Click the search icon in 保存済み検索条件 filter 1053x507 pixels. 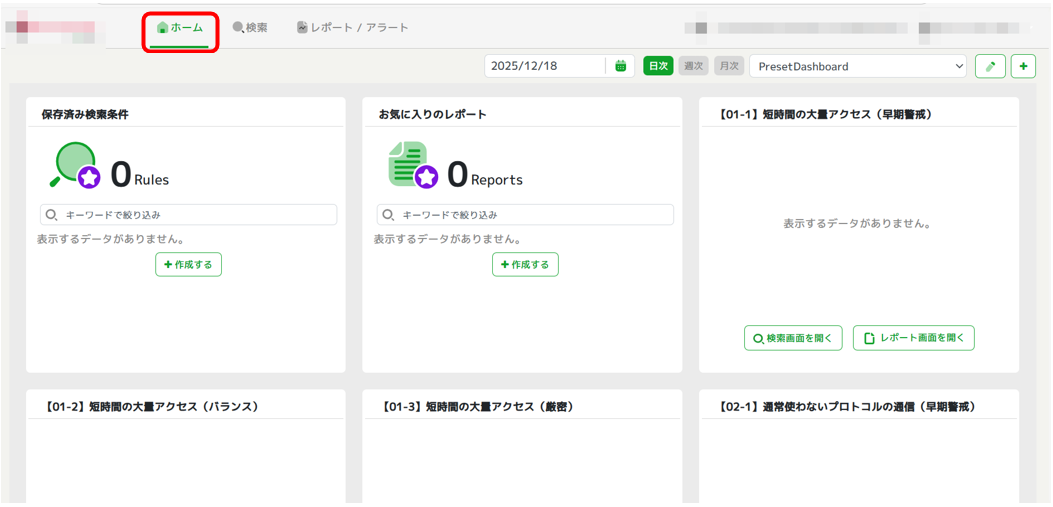coord(52,215)
